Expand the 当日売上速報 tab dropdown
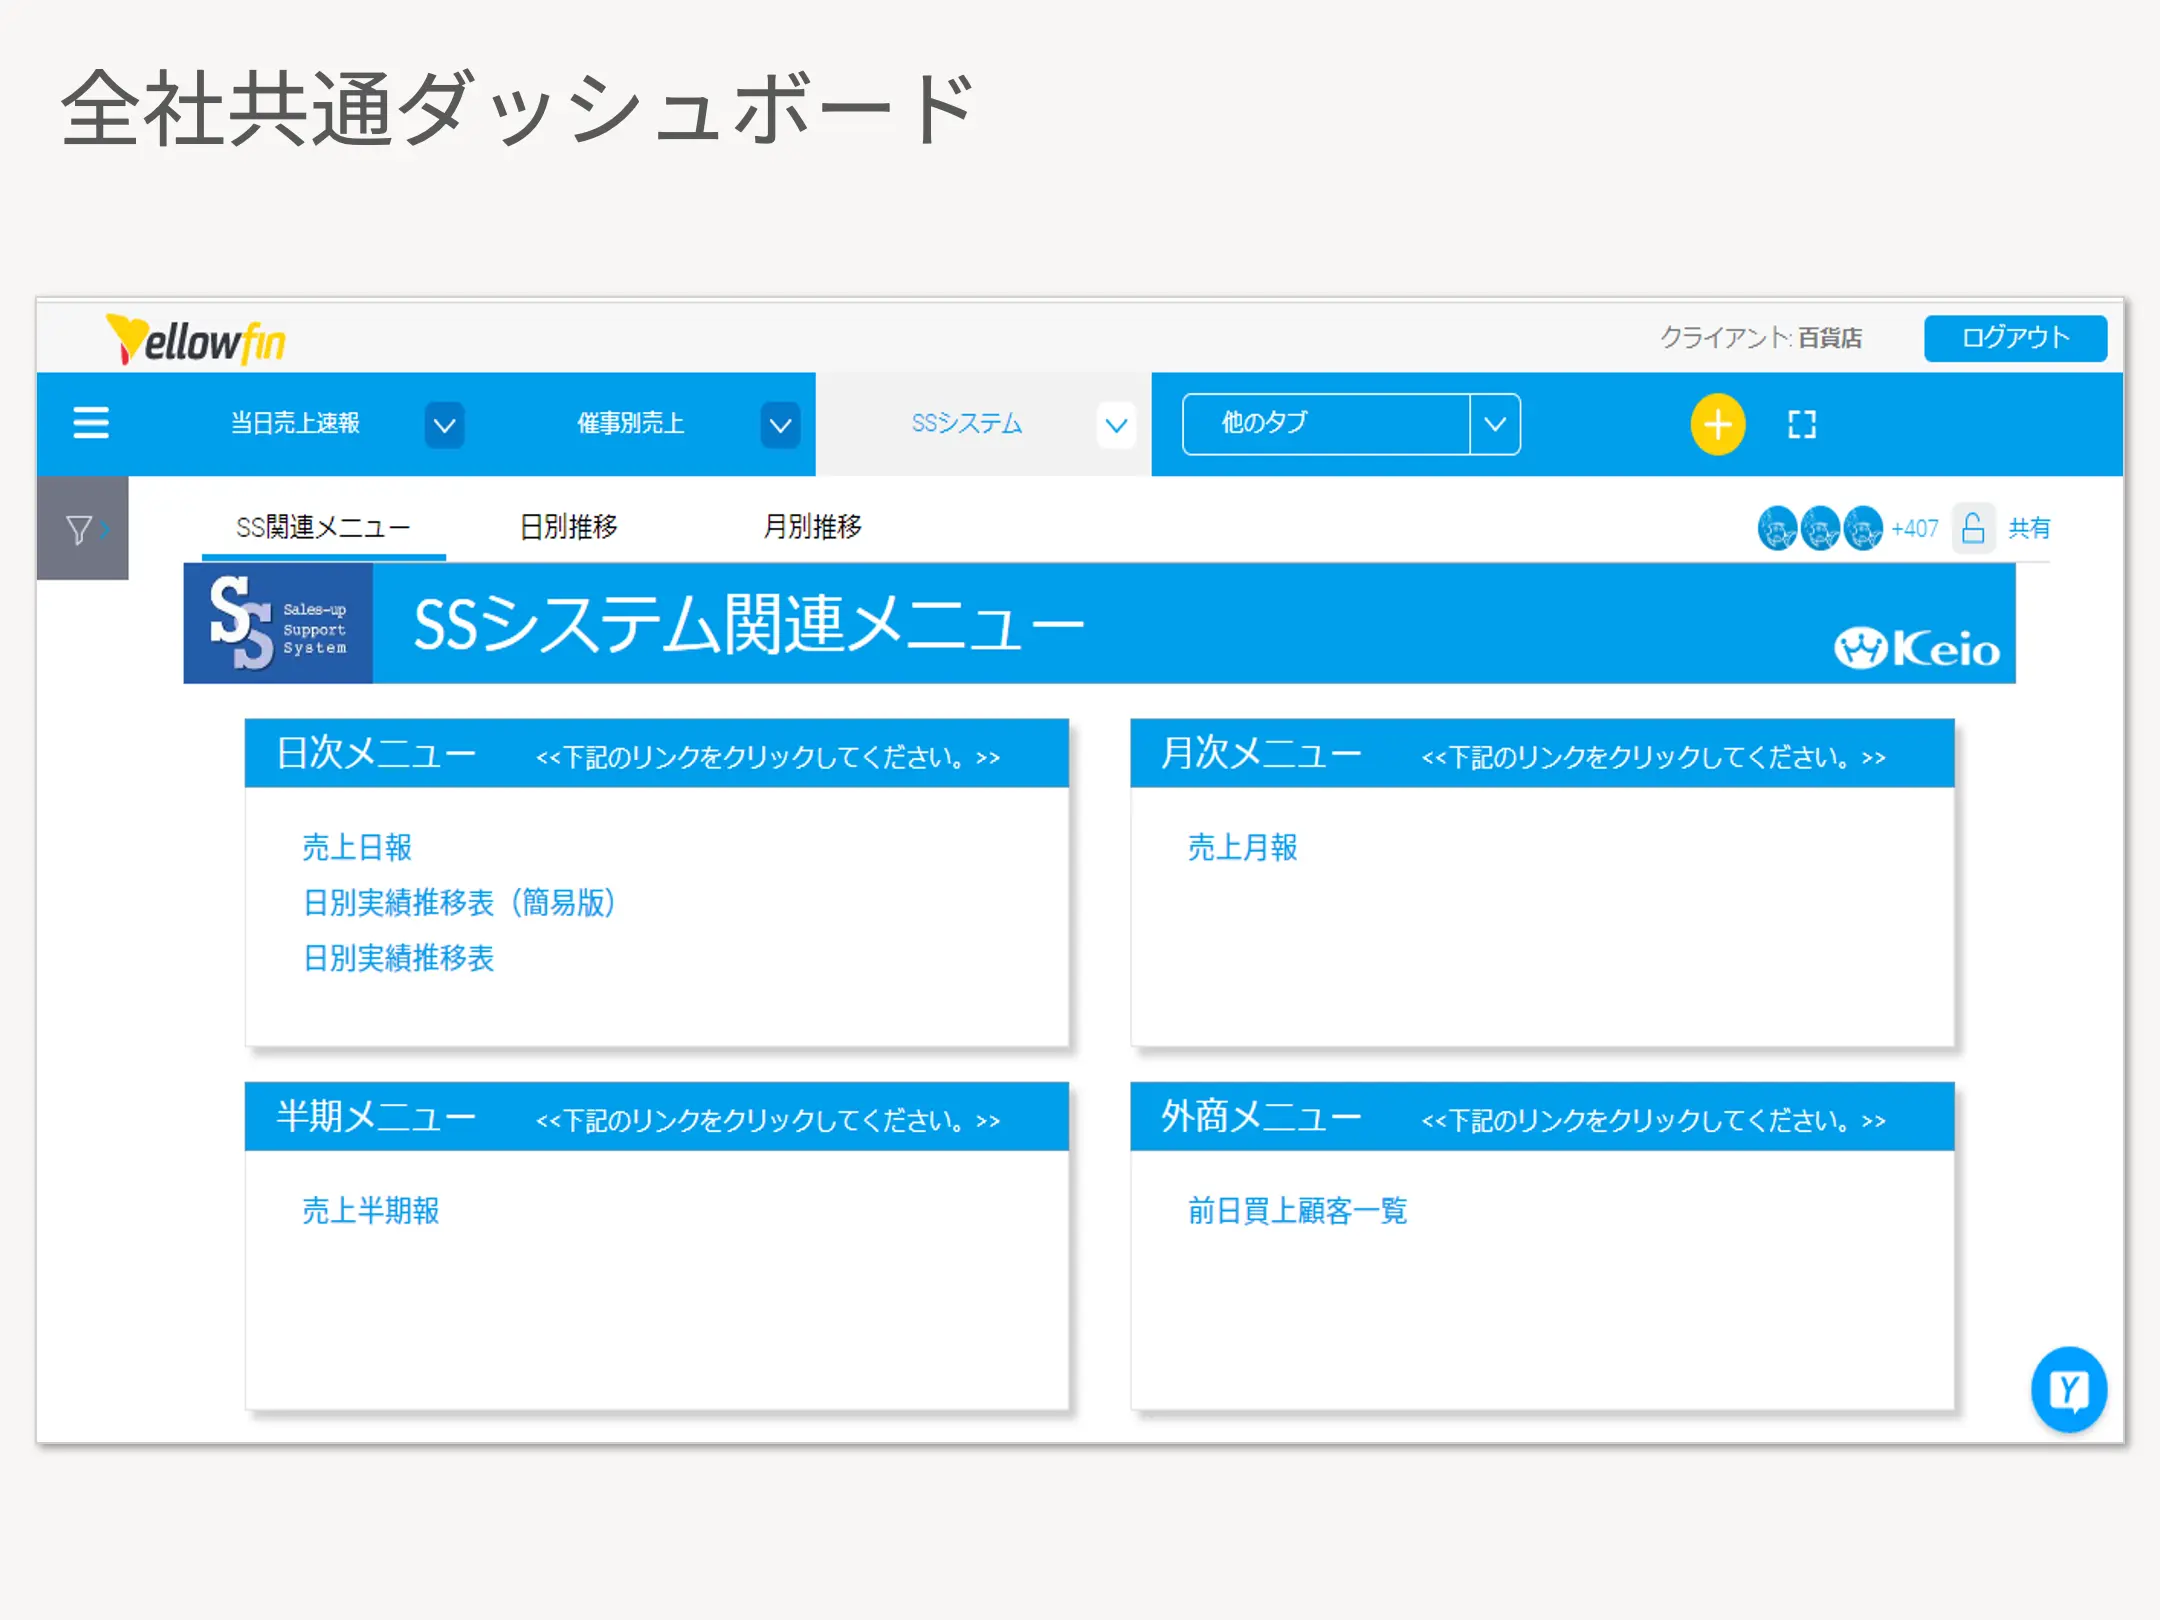The height and width of the screenshot is (1620, 2160). (445, 424)
